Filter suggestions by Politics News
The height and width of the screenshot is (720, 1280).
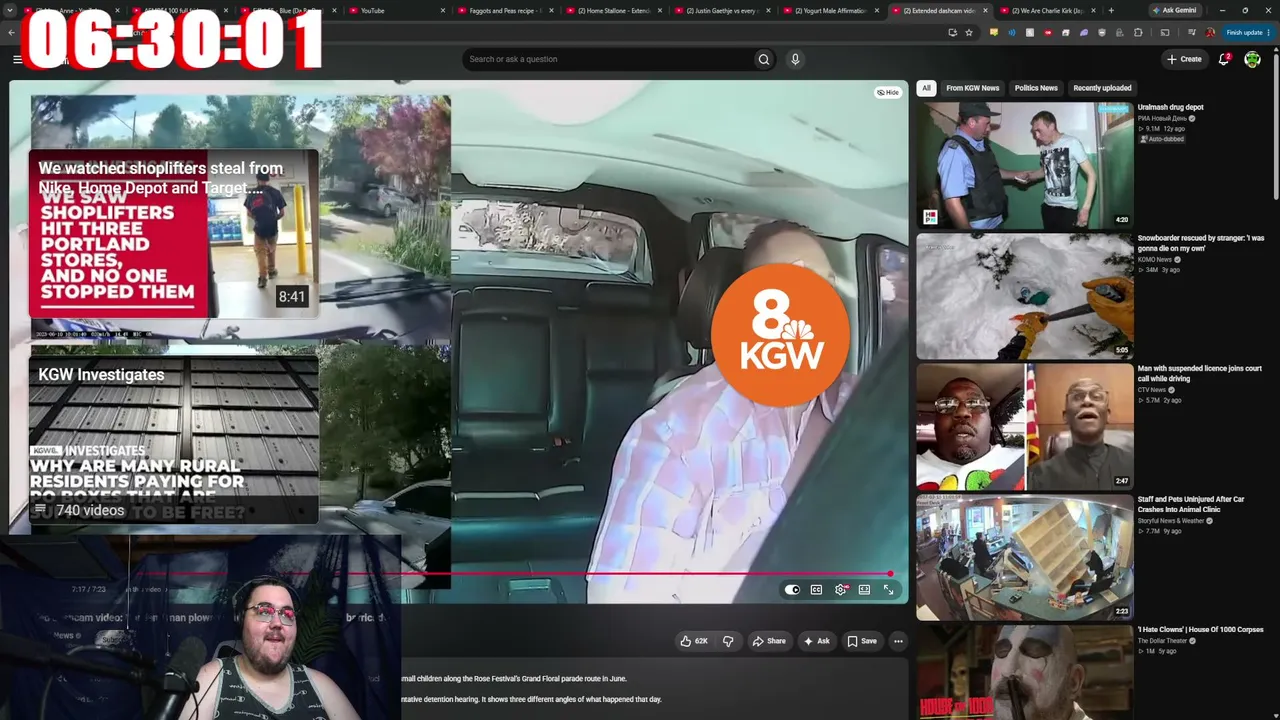click(x=1036, y=88)
